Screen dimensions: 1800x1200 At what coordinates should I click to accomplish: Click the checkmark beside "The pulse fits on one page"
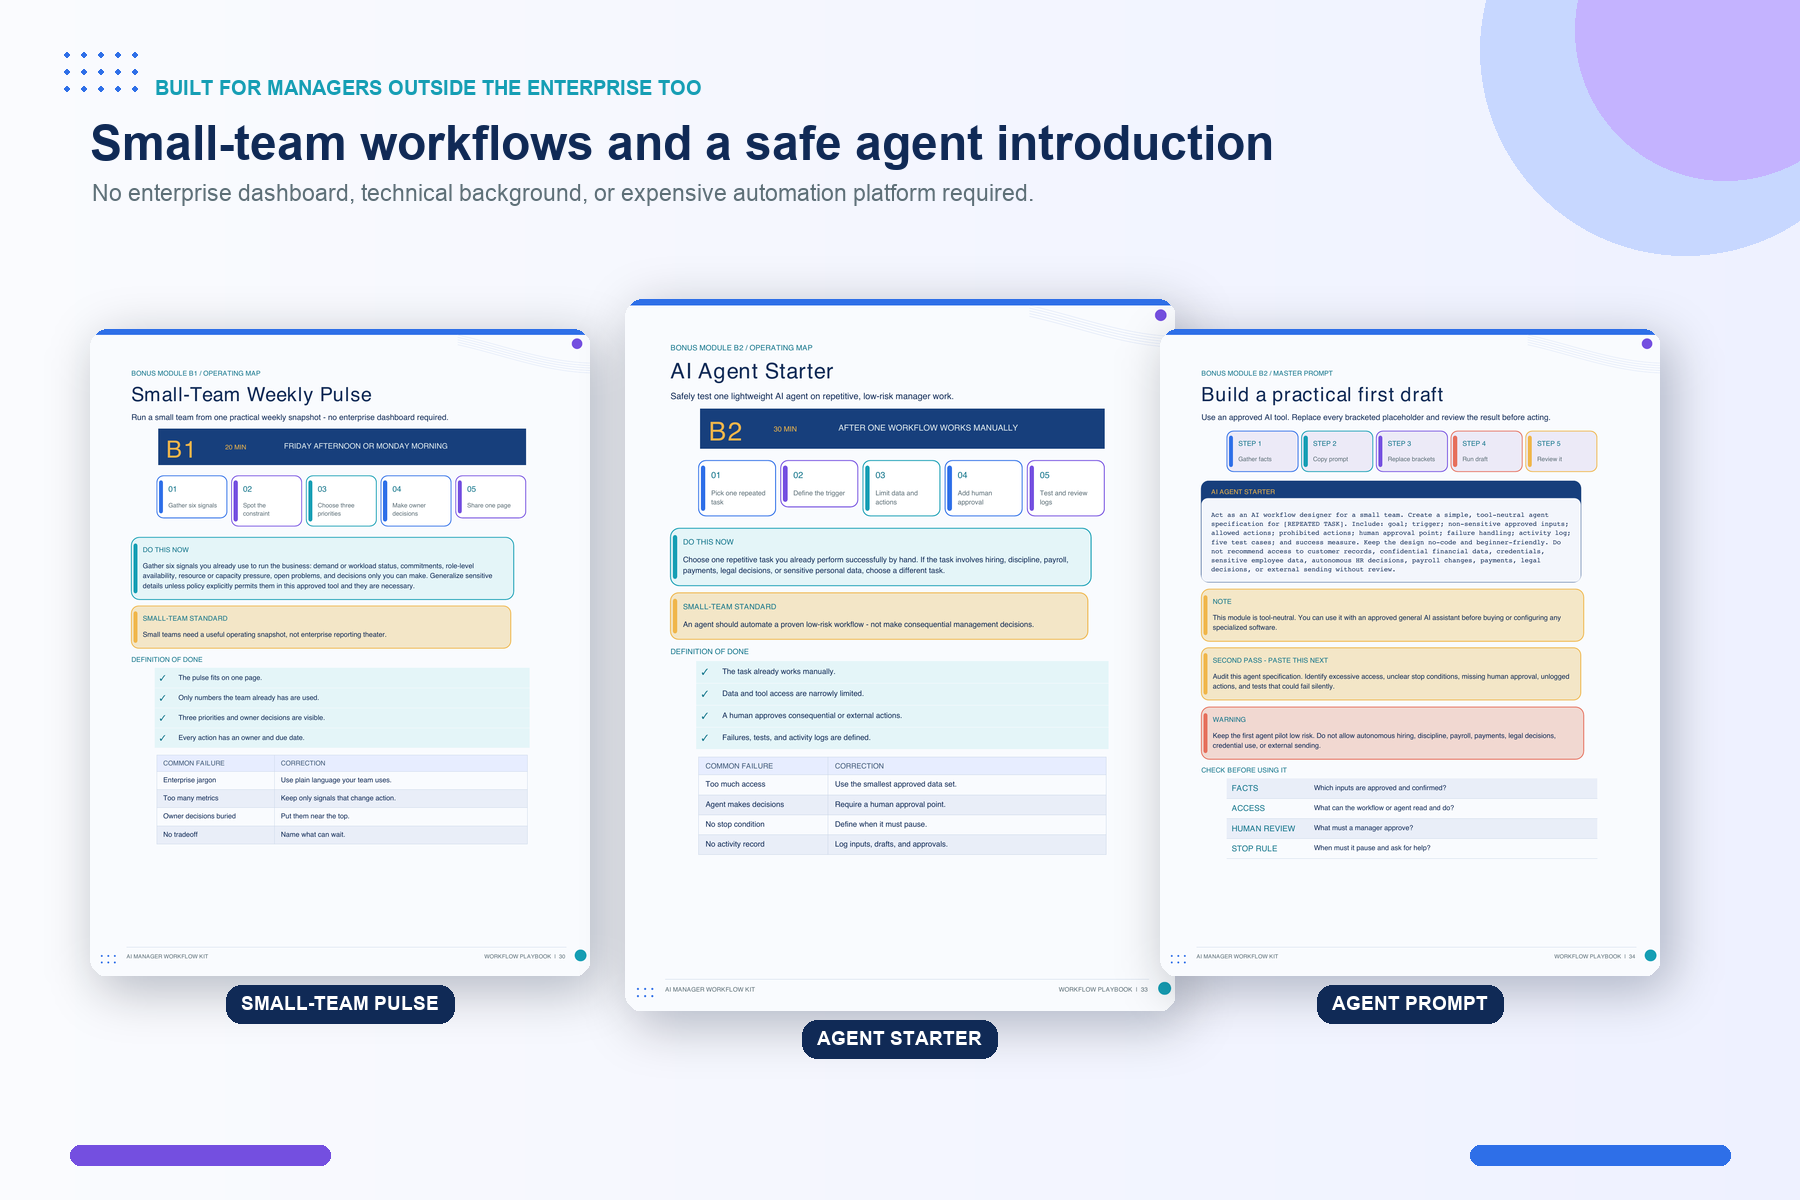coord(162,678)
